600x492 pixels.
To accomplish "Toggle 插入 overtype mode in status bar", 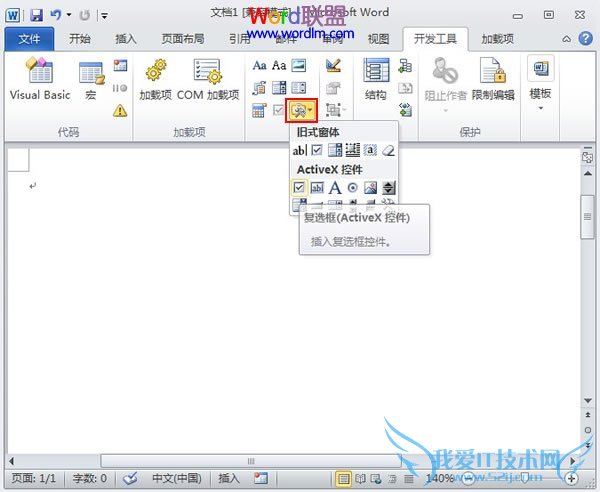I will pyautogui.click(x=228, y=478).
